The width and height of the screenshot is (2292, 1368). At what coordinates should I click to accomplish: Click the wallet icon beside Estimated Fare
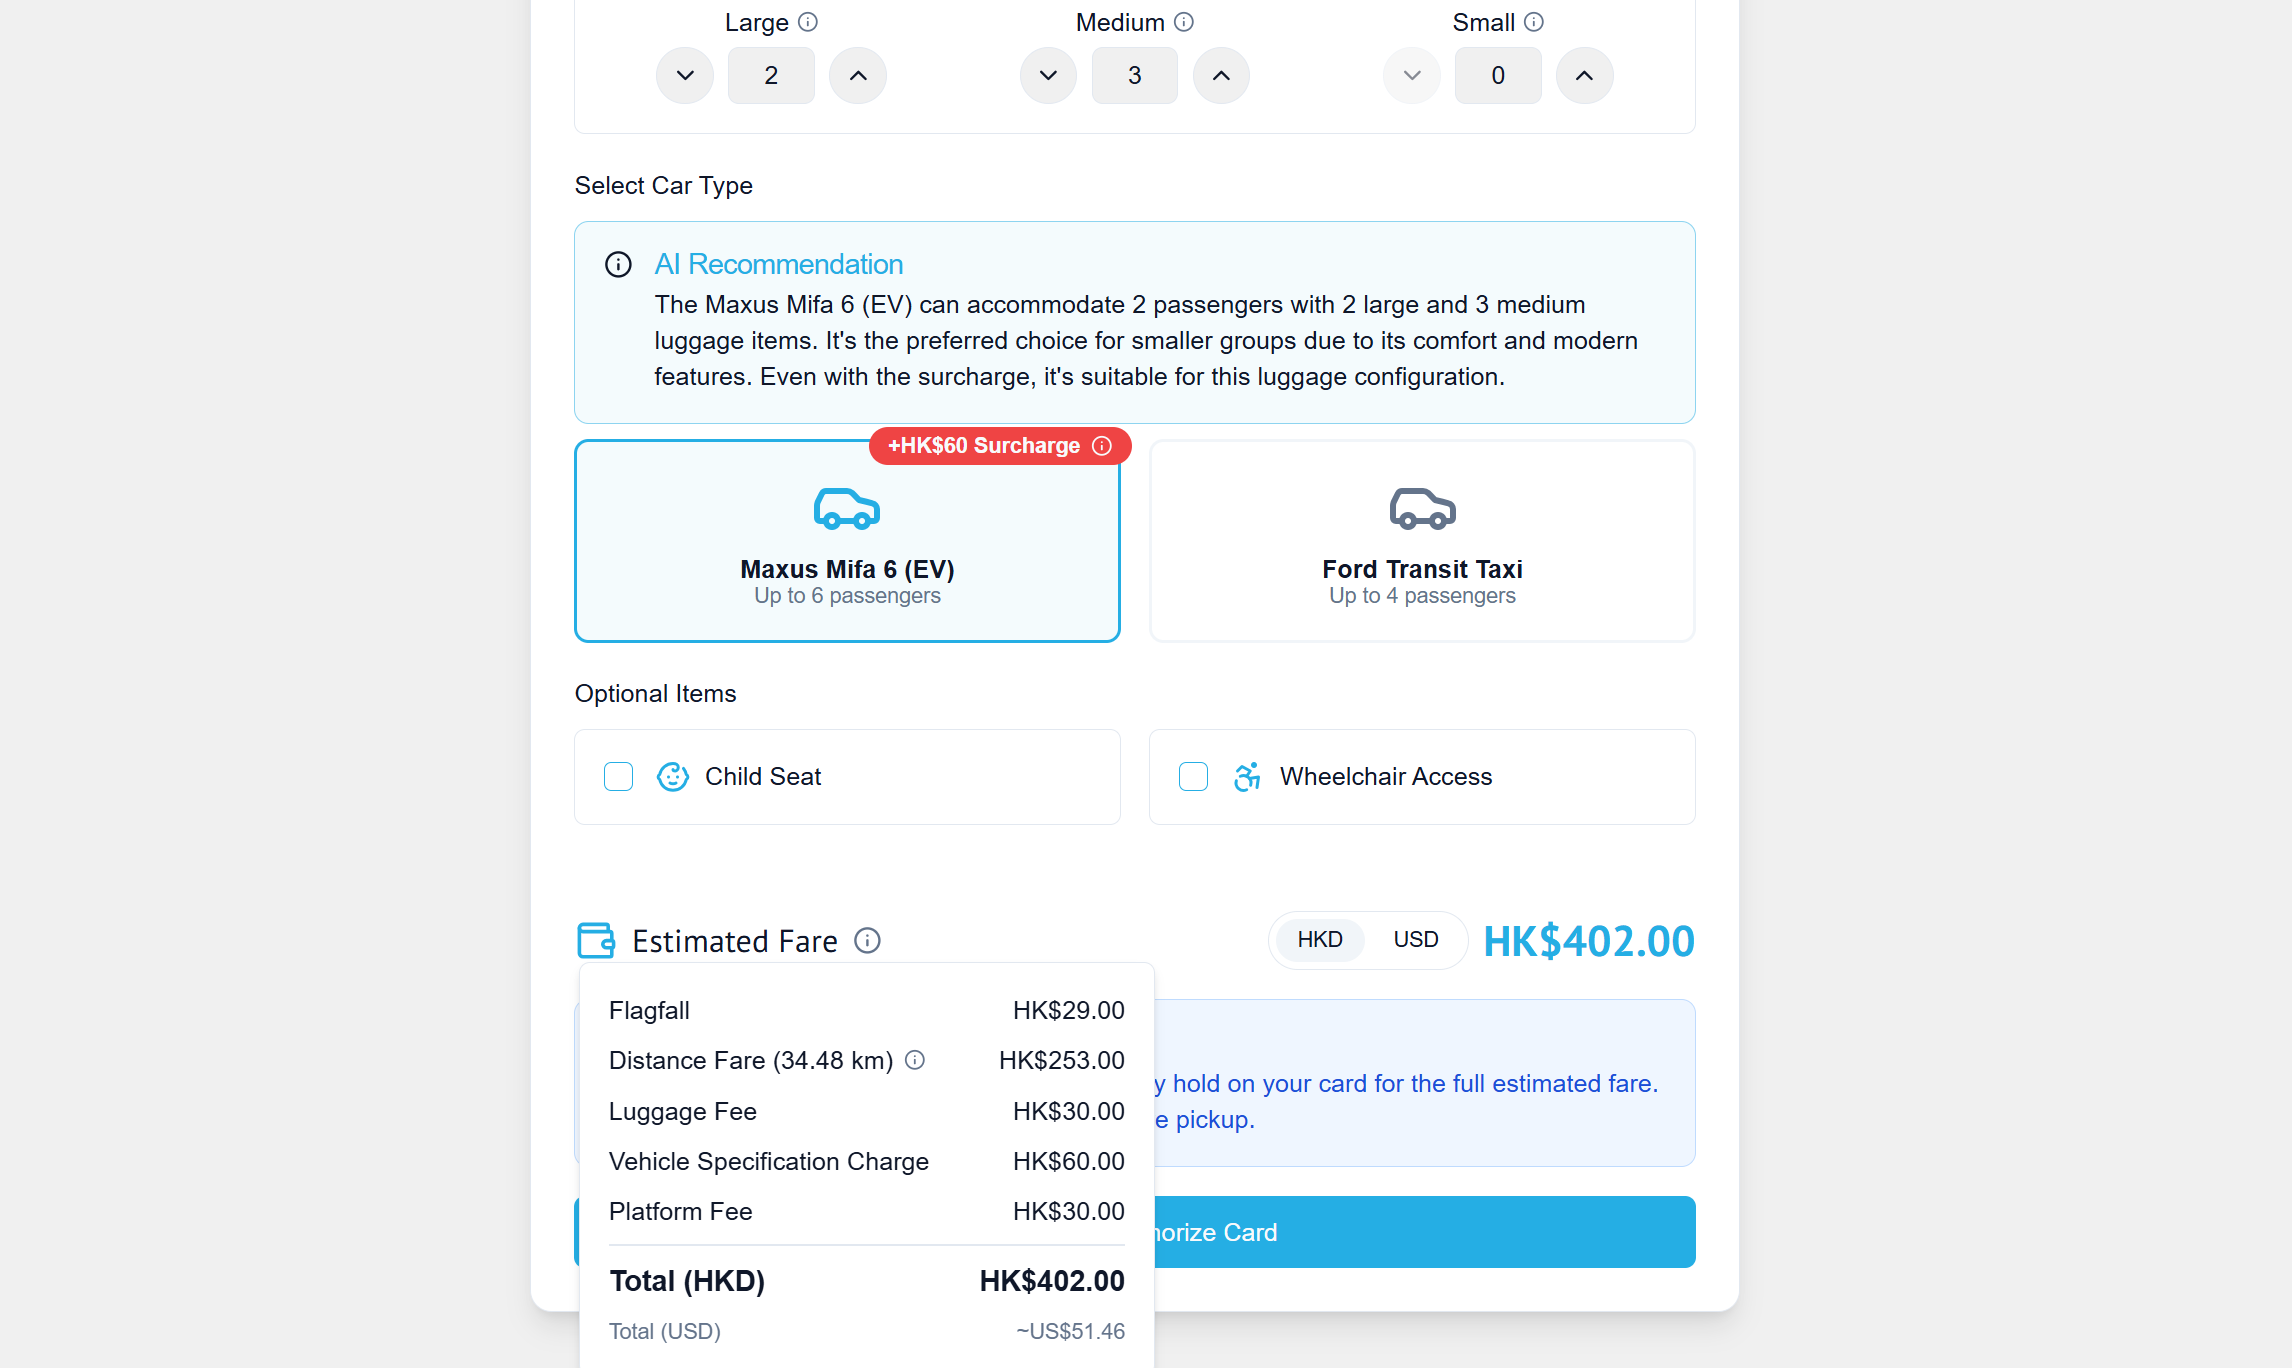(x=597, y=940)
